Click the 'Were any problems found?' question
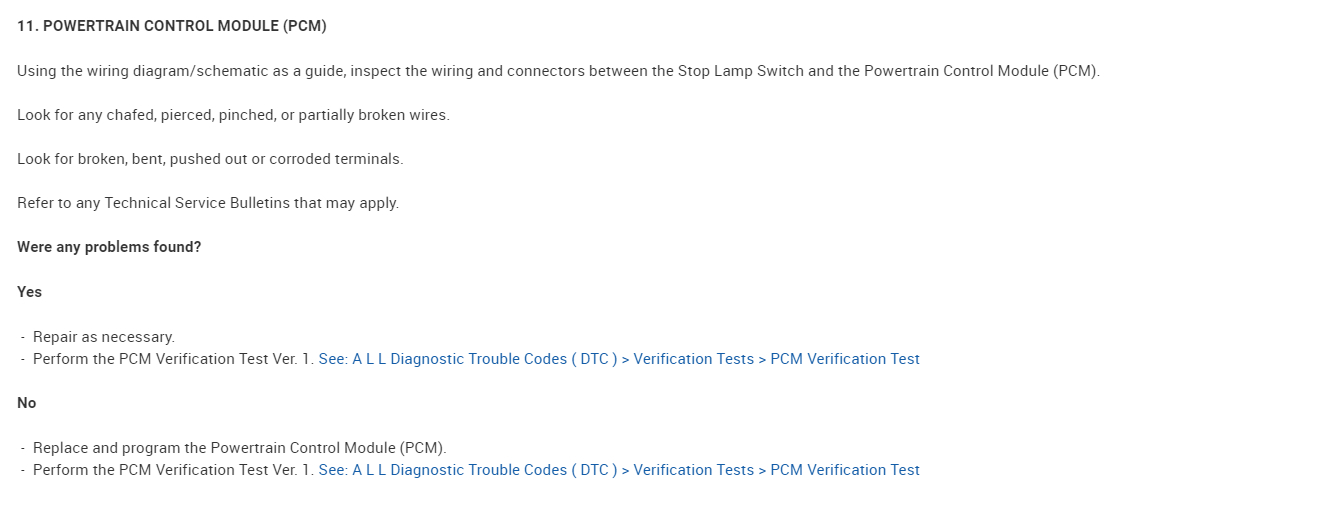 [x=109, y=247]
